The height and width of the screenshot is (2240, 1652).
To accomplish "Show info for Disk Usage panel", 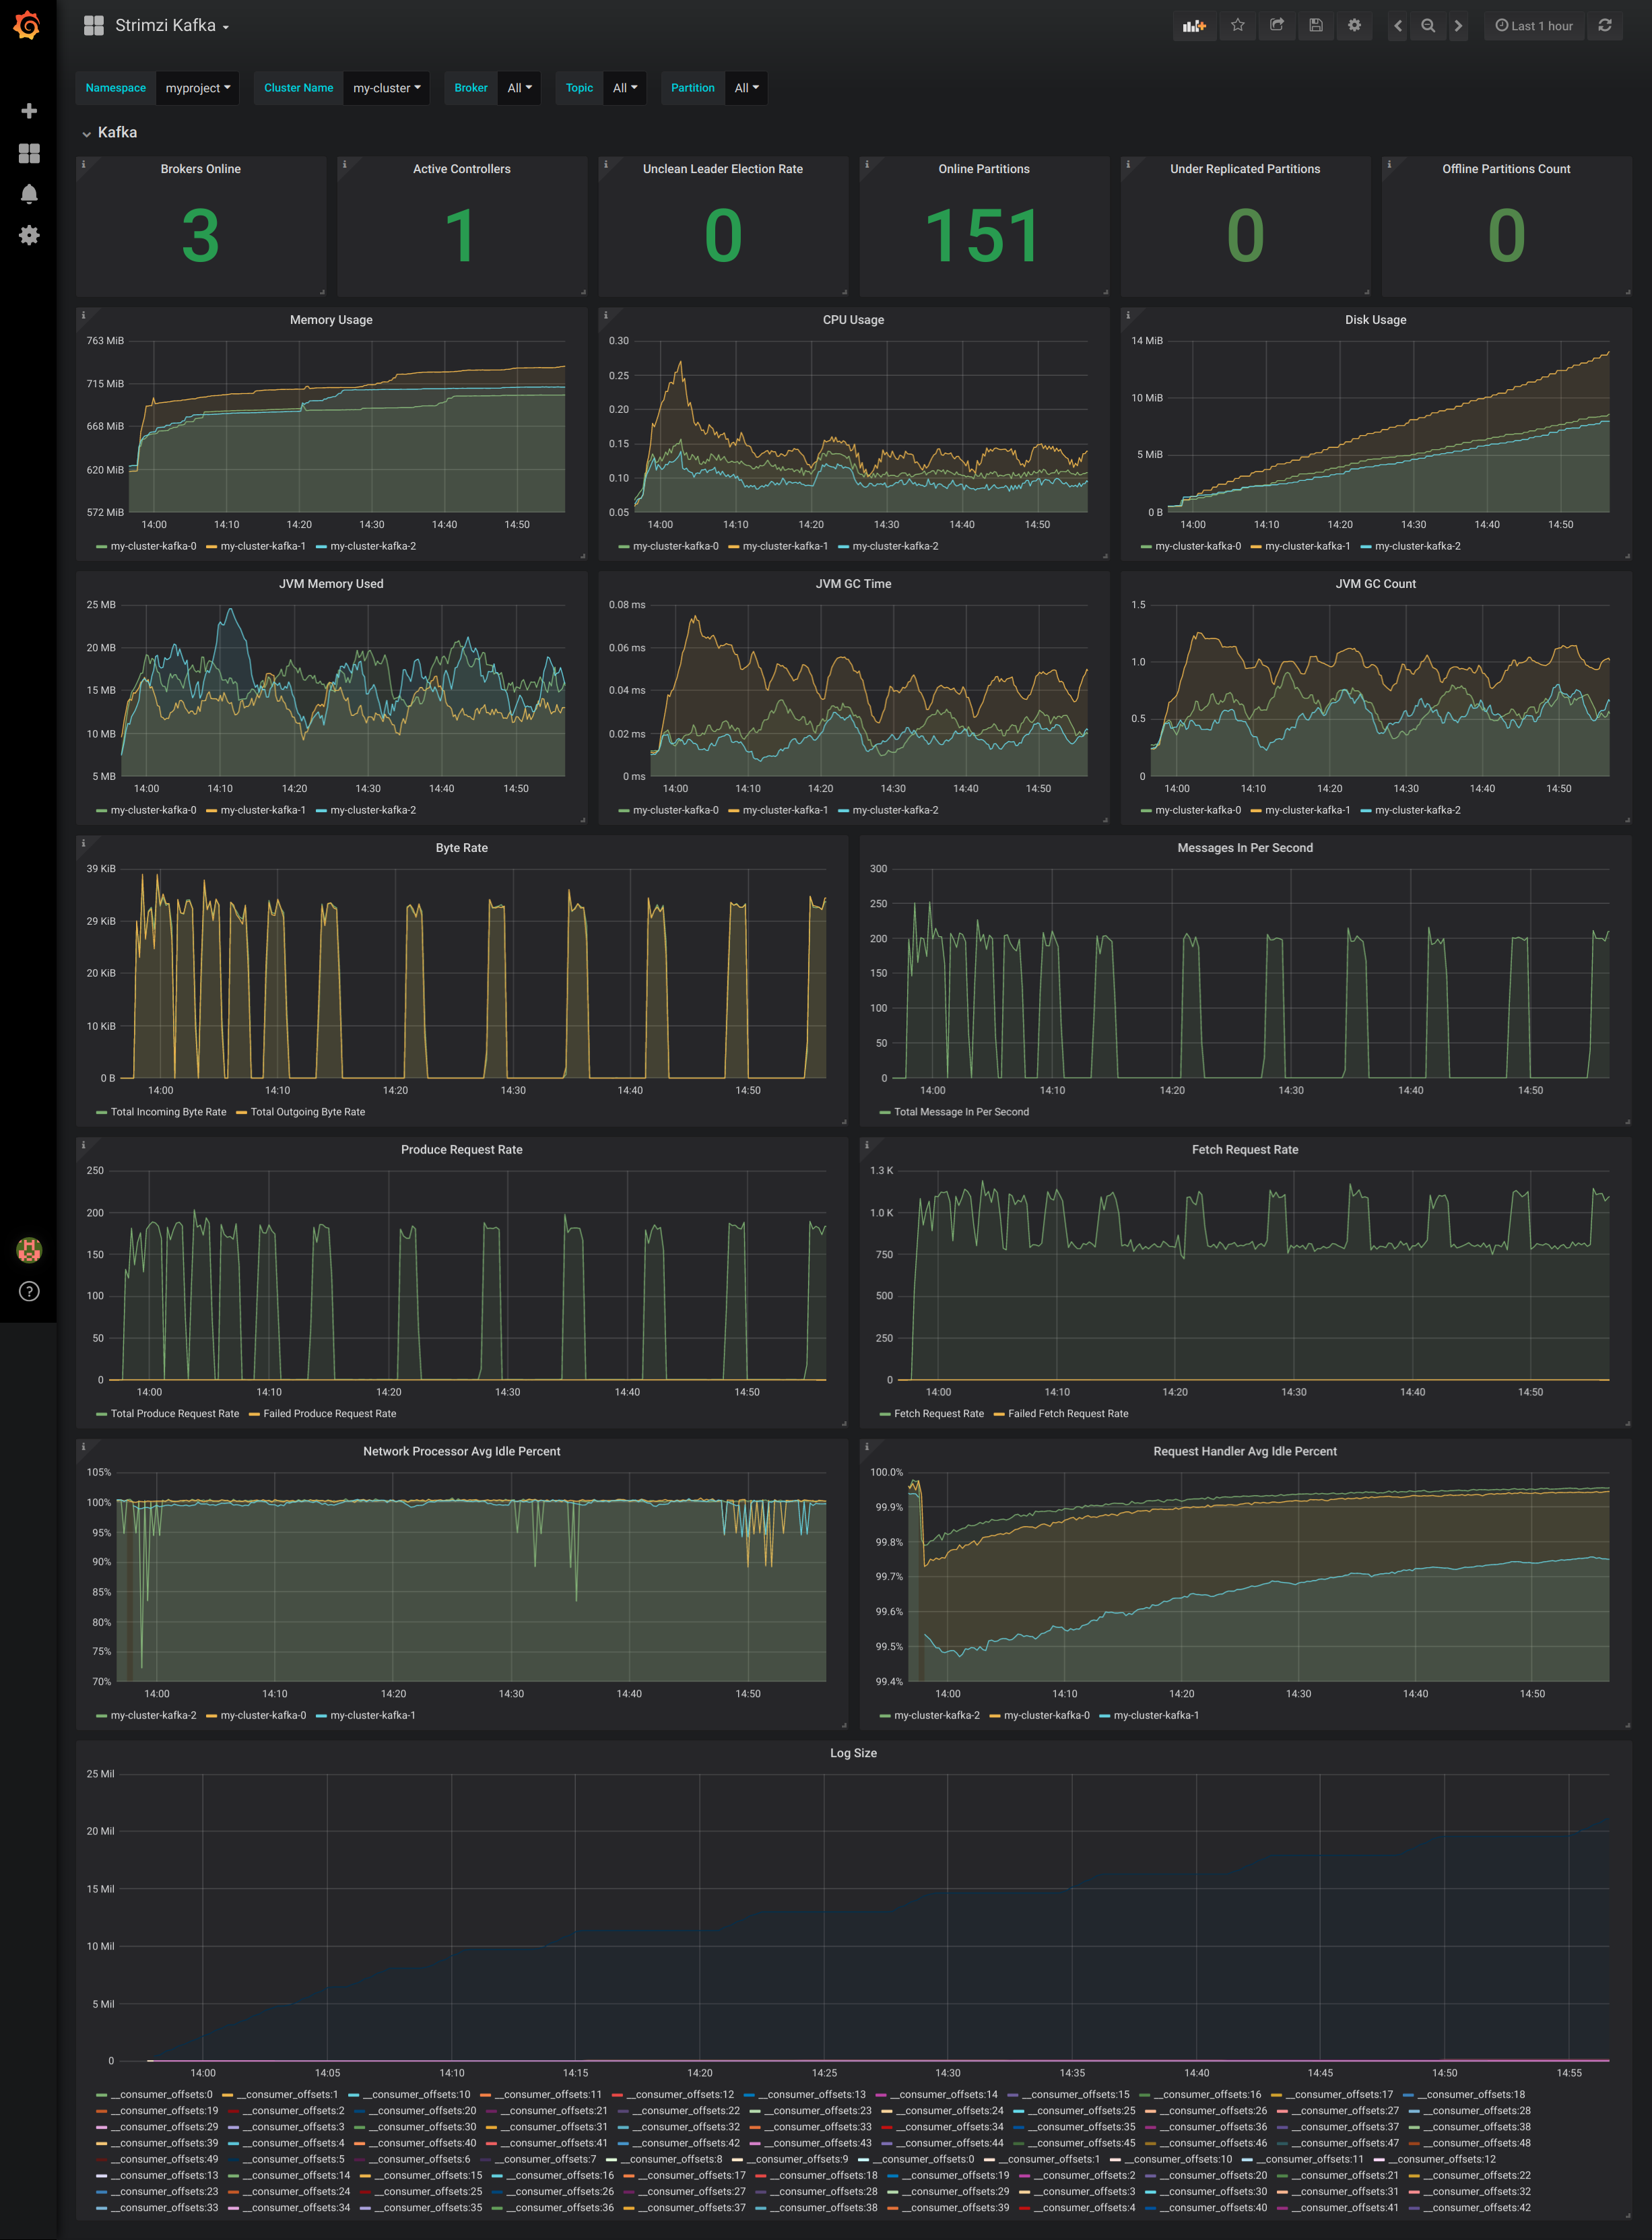I will [x=1128, y=315].
